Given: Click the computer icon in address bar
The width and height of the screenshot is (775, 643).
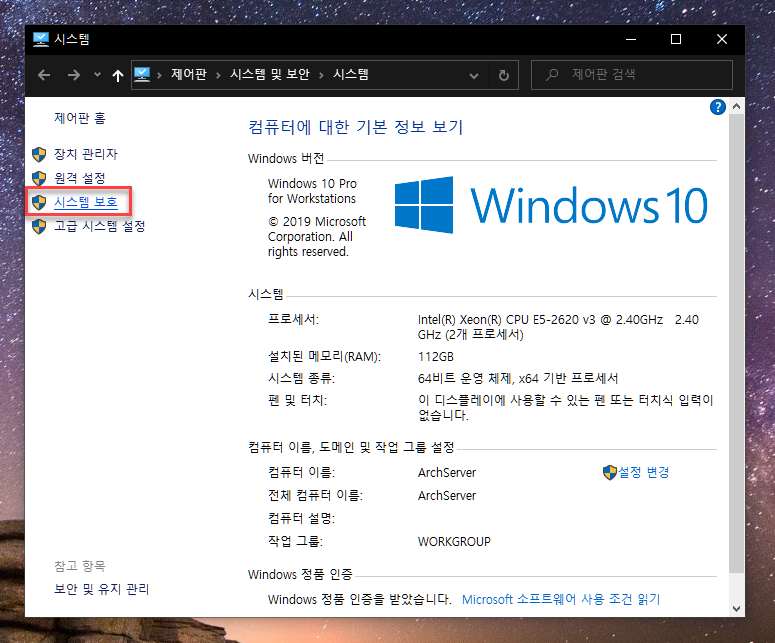Looking at the screenshot, I should point(142,75).
